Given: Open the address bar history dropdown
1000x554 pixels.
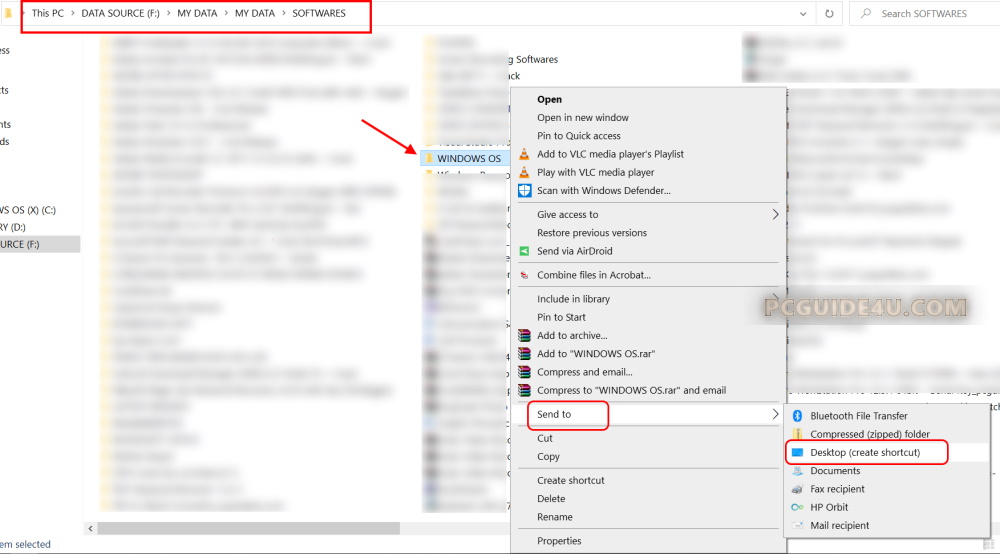Looking at the screenshot, I should pyautogui.click(x=805, y=14).
